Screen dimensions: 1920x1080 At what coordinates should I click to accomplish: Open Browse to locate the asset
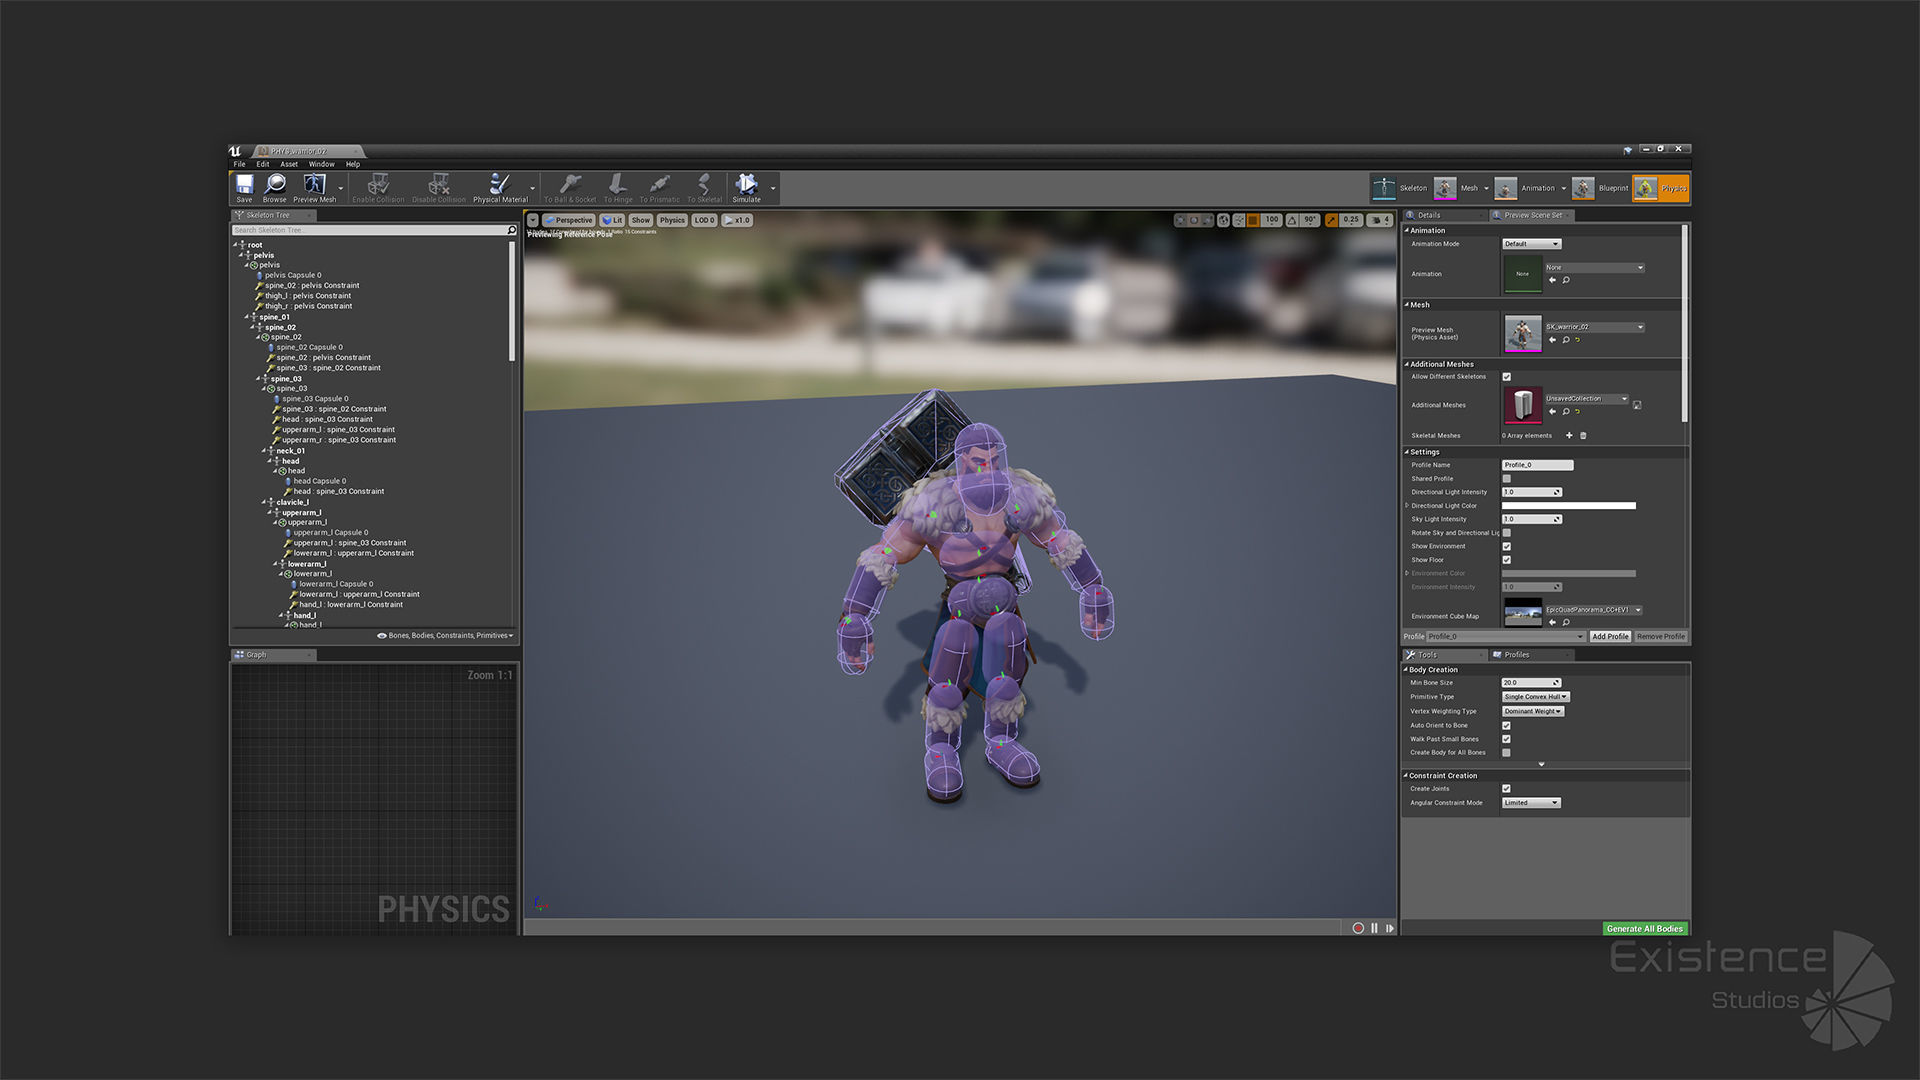[275, 185]
